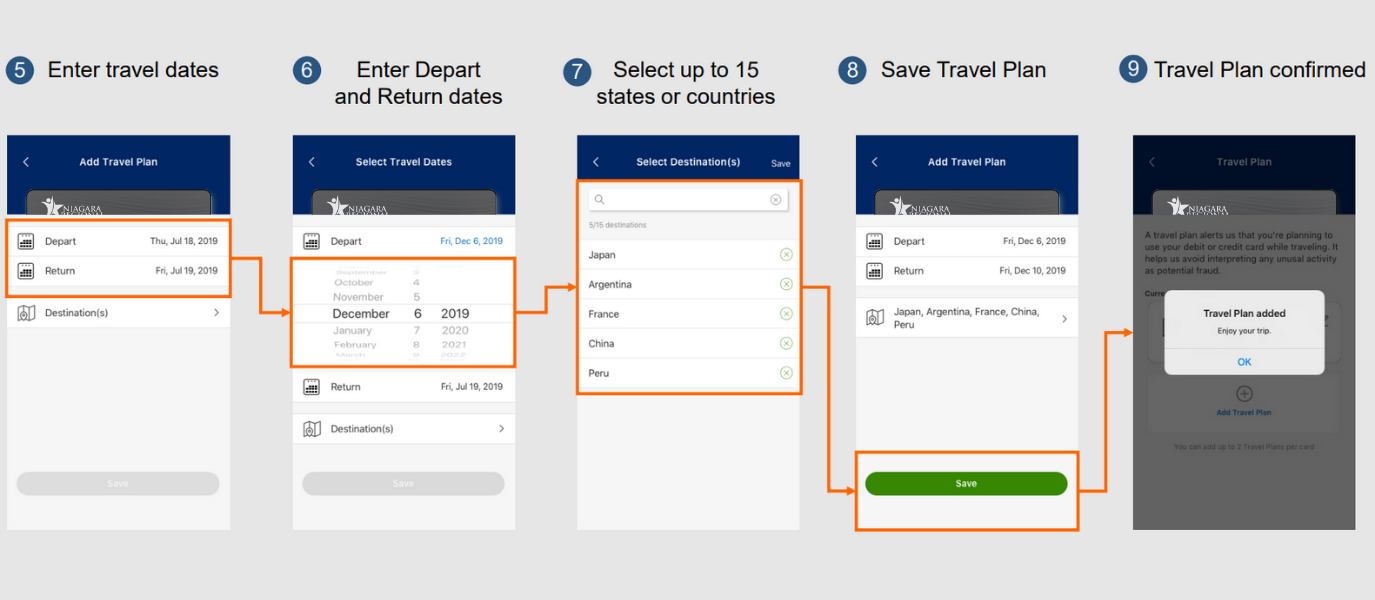The image size is (1375, 600).
Task: Click the destination search input field
Action: pyautogui.click(x=688, y=200)
